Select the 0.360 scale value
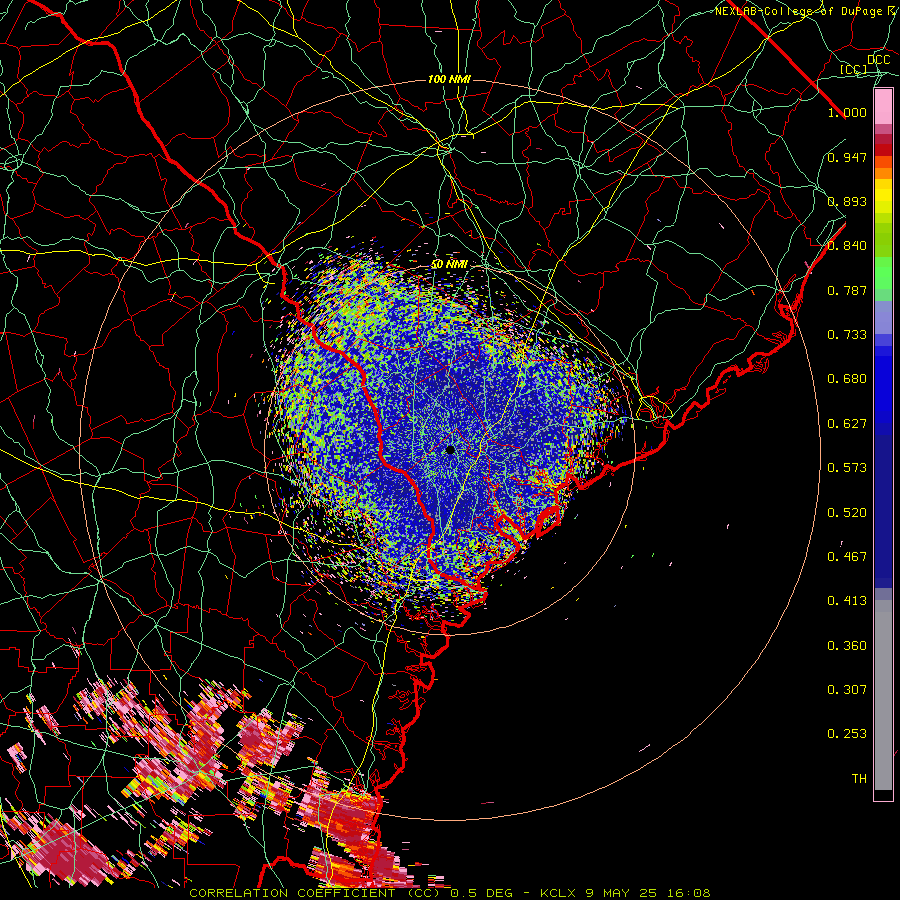Screen dimensions: 900x900 pyautogui.click(x=847, y=645)
